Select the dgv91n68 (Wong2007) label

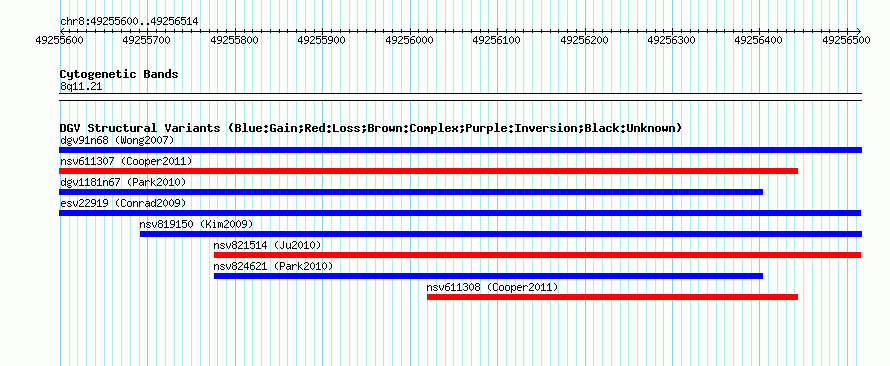[x=117, y=140]
